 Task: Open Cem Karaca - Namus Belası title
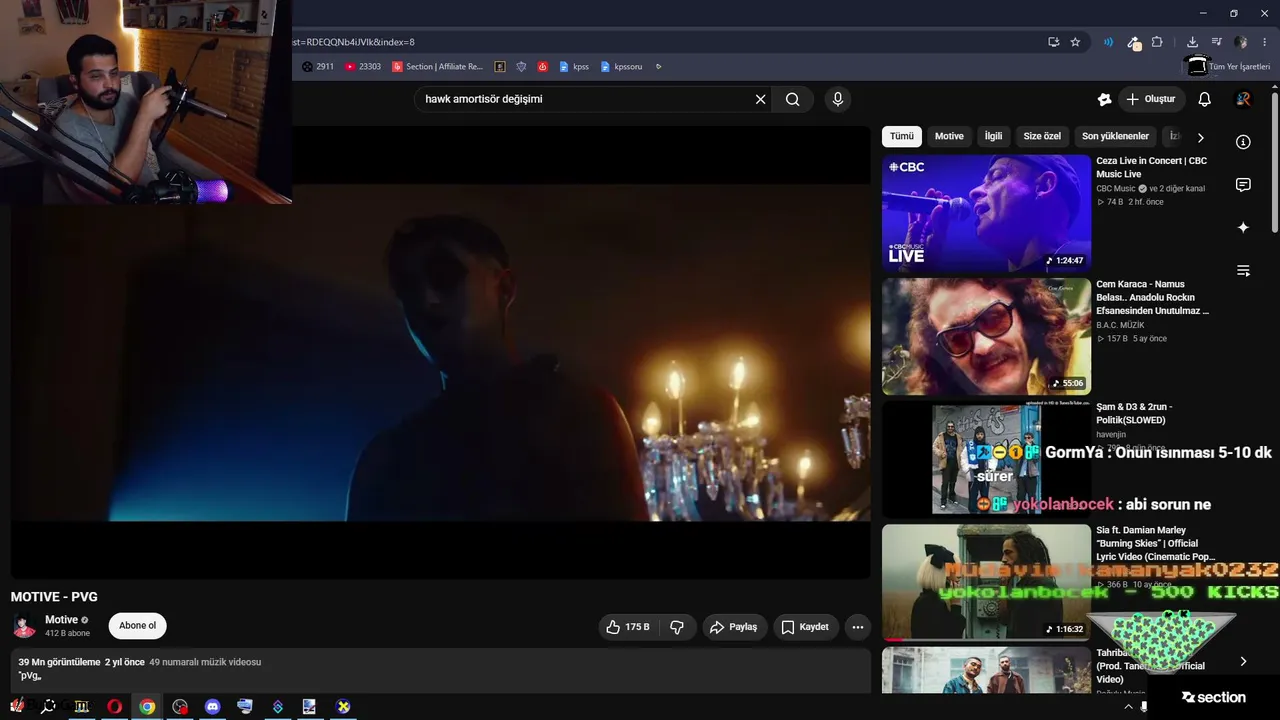click(x=1152, y=297)
